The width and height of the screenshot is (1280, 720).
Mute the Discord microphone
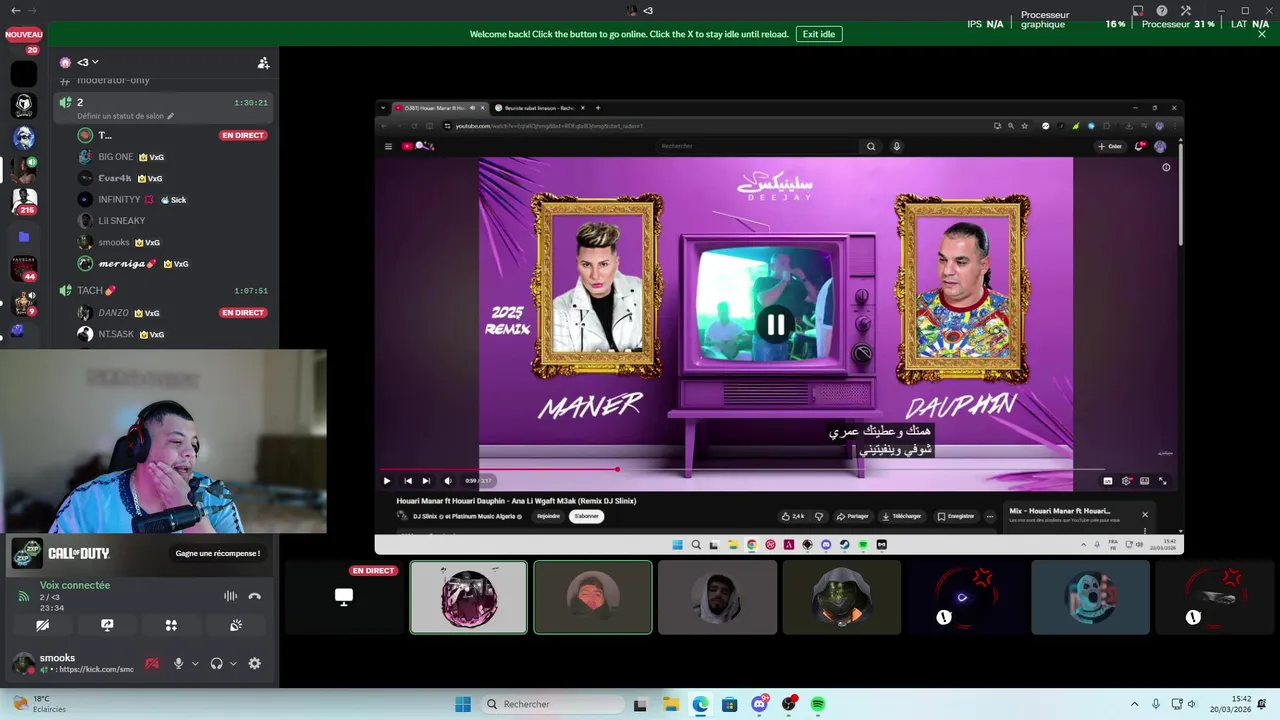[x=179, y=663]
